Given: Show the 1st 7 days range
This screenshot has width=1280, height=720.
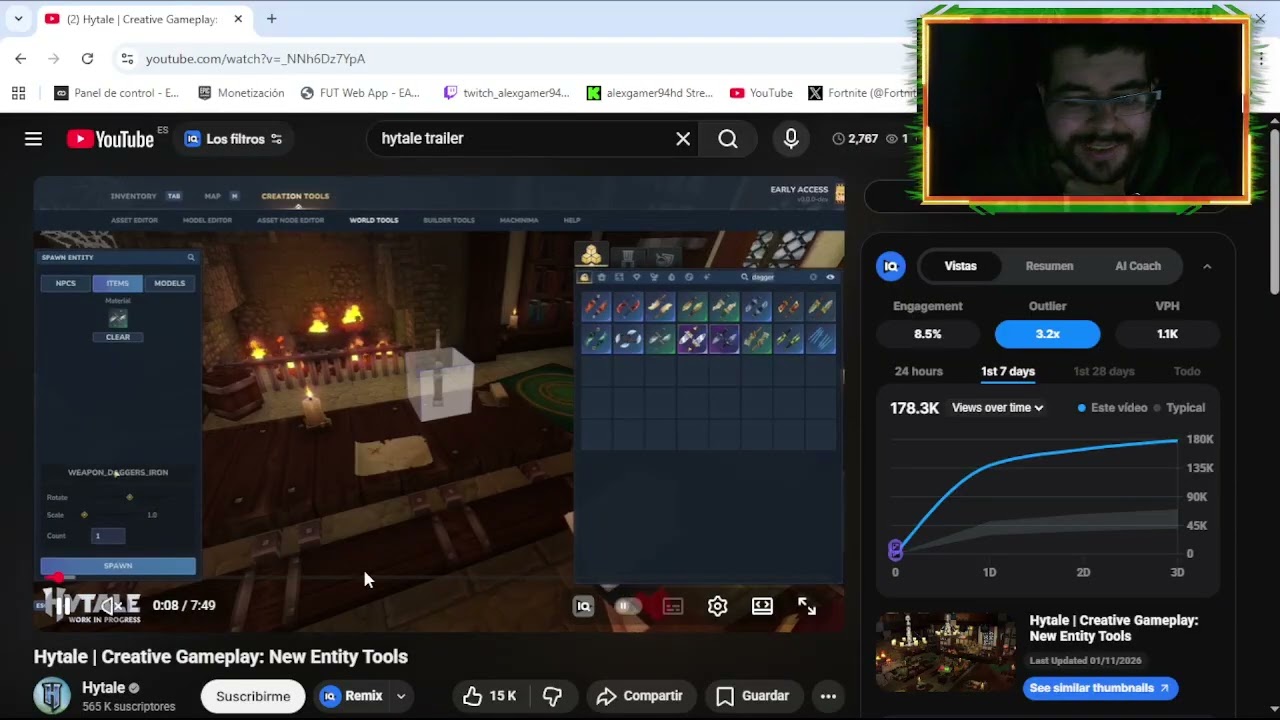Looking at the screenshot, I should click(1008, 371).
